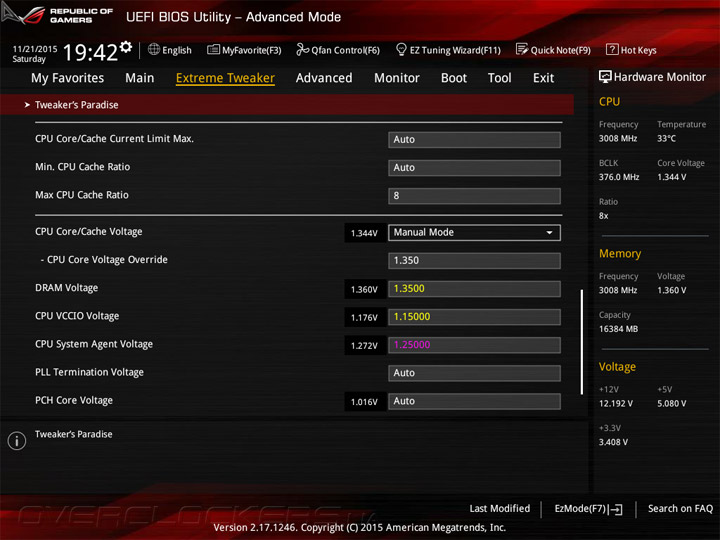Open the CPU Core/Cache Voltage mode dropdown
The width and height of the screenshot is (720, 540).
(x=474, y=232)
